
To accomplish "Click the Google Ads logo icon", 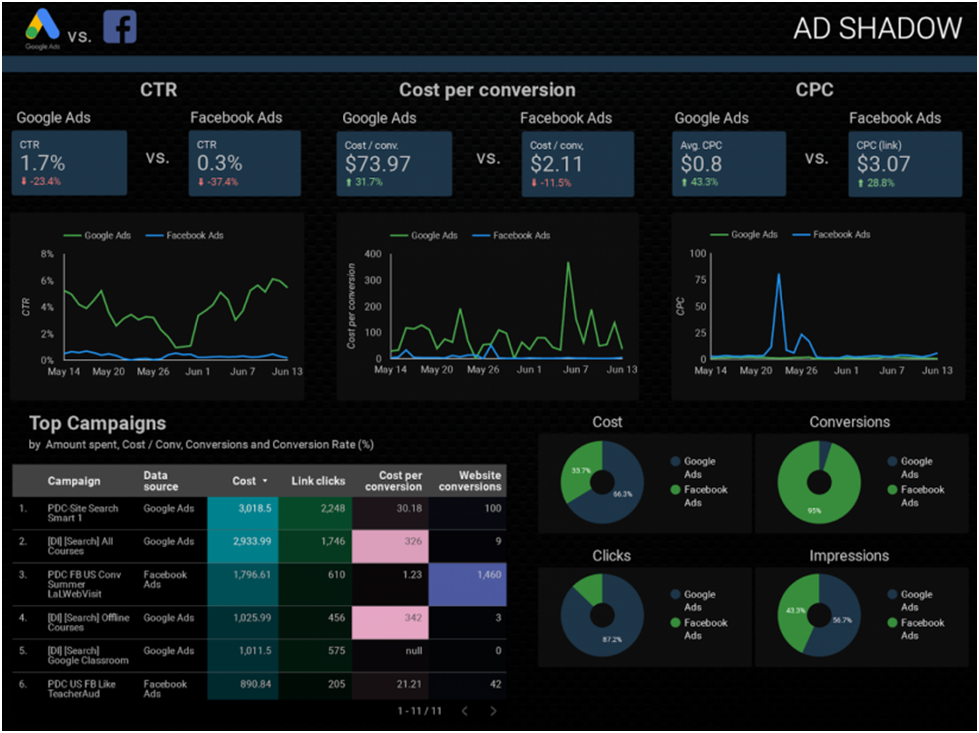I will pos(42,29).
